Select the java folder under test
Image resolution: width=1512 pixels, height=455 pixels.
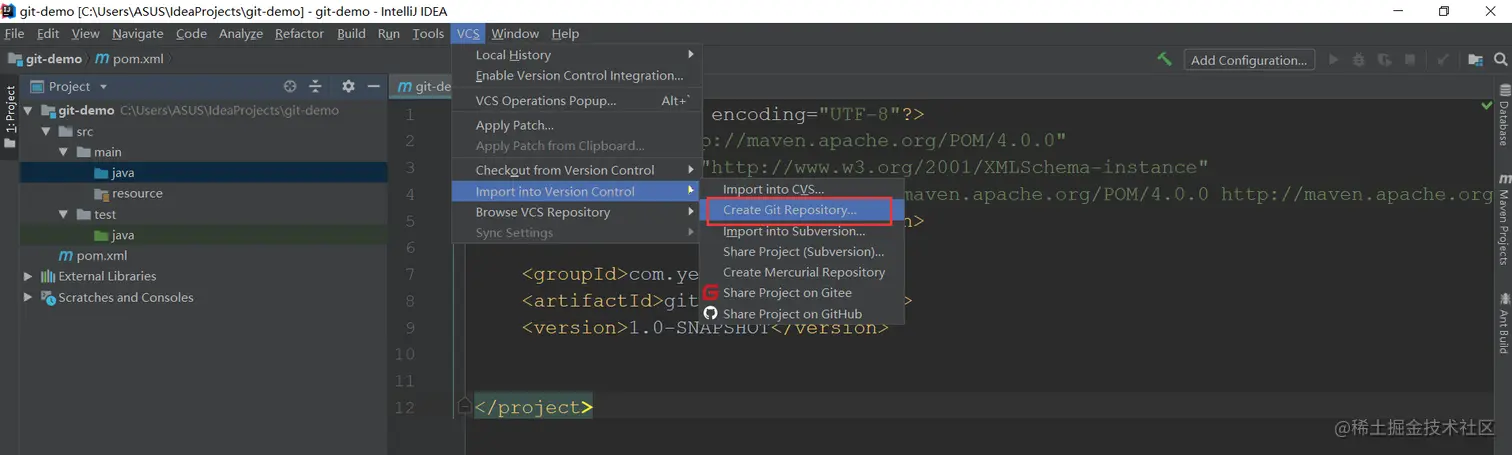(x=123, y=235)
